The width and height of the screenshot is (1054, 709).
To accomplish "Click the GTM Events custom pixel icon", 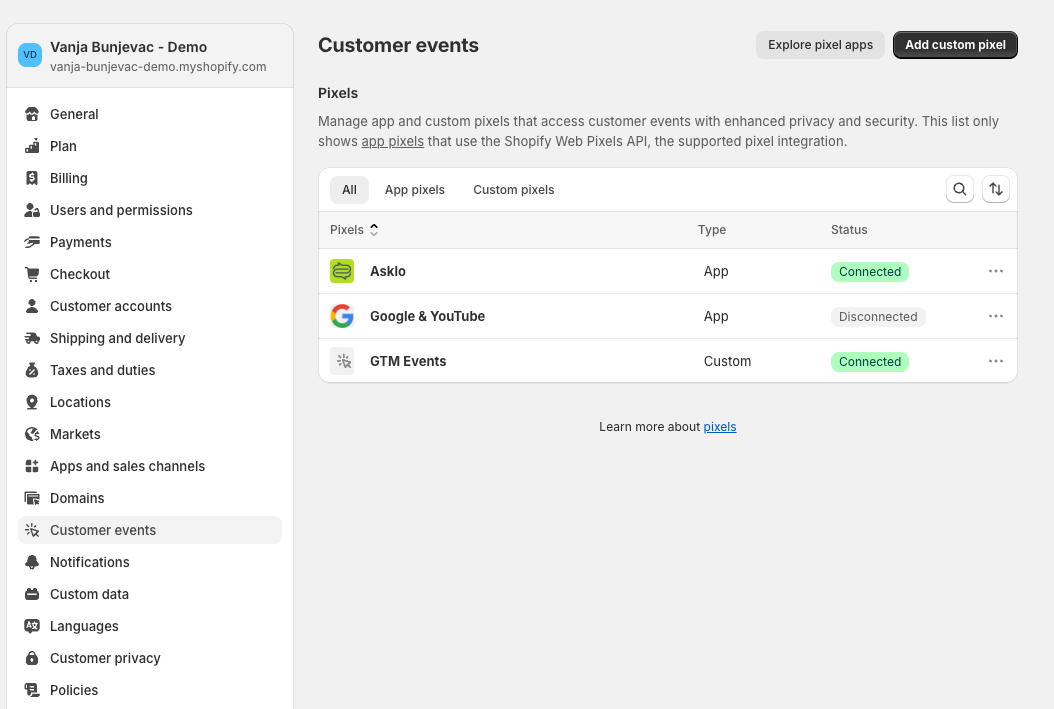I will click(342, 361).
